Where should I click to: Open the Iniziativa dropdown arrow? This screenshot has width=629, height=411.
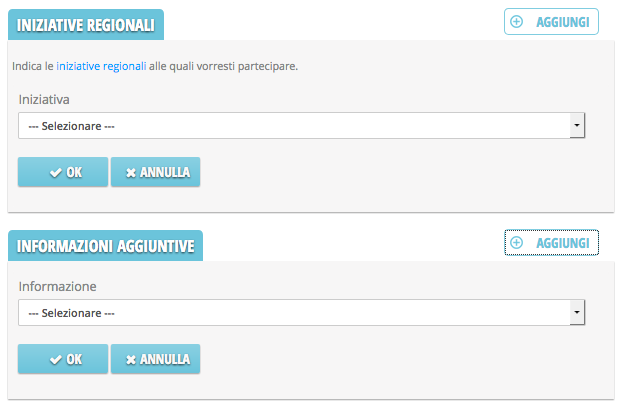[x=576, y=126]
